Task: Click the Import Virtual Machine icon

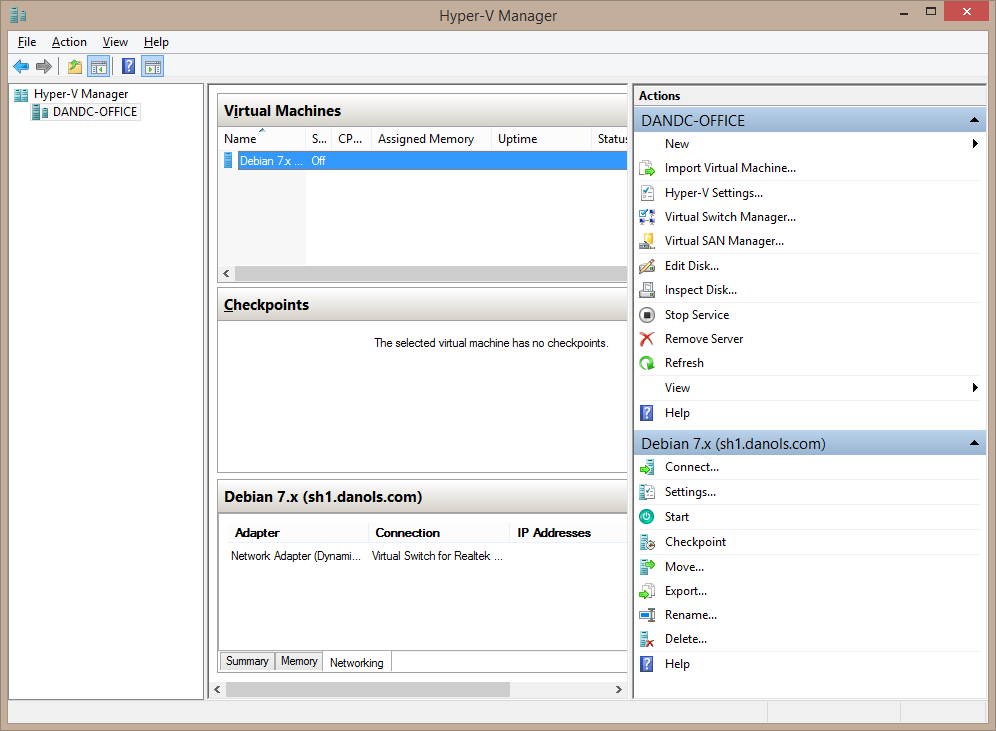Action: coord(647,168)
